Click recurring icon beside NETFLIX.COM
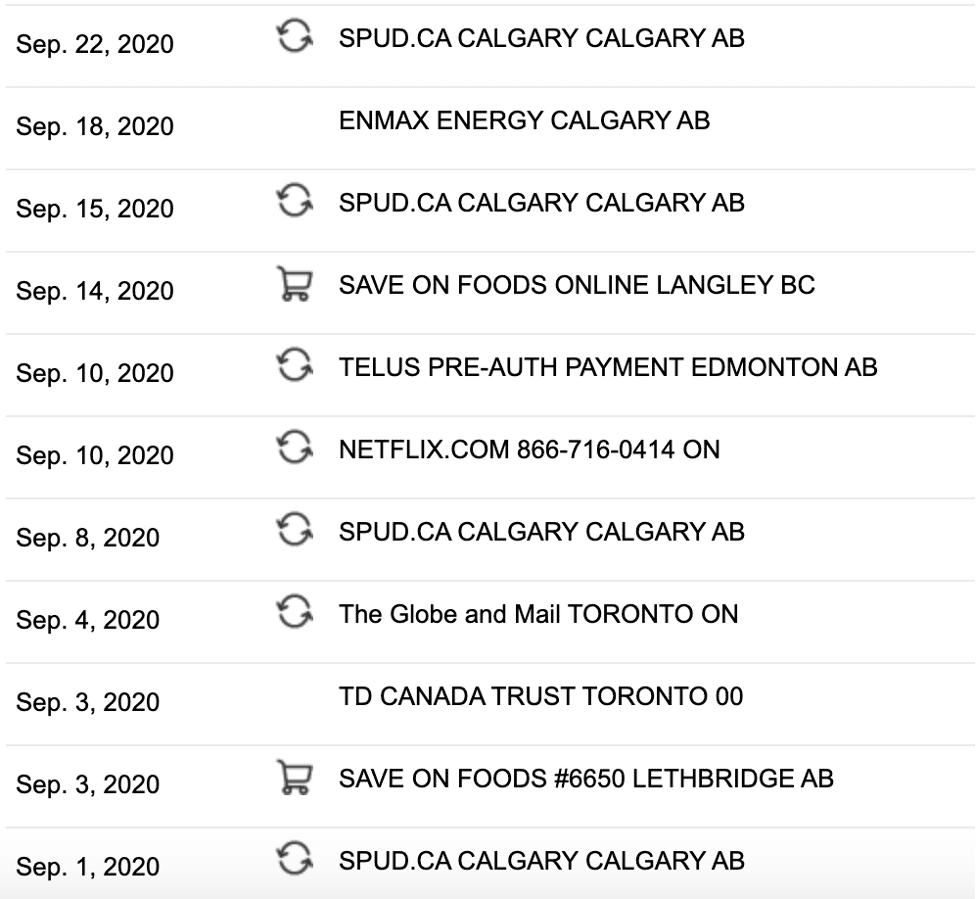Image resolution: width=977 pixels, height=899 pixels. click(295, 447)
